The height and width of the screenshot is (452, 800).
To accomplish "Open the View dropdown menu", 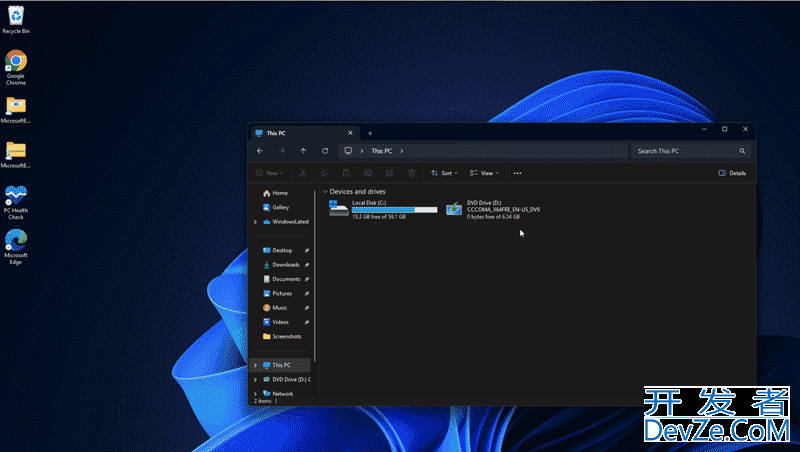I will 484,173.
